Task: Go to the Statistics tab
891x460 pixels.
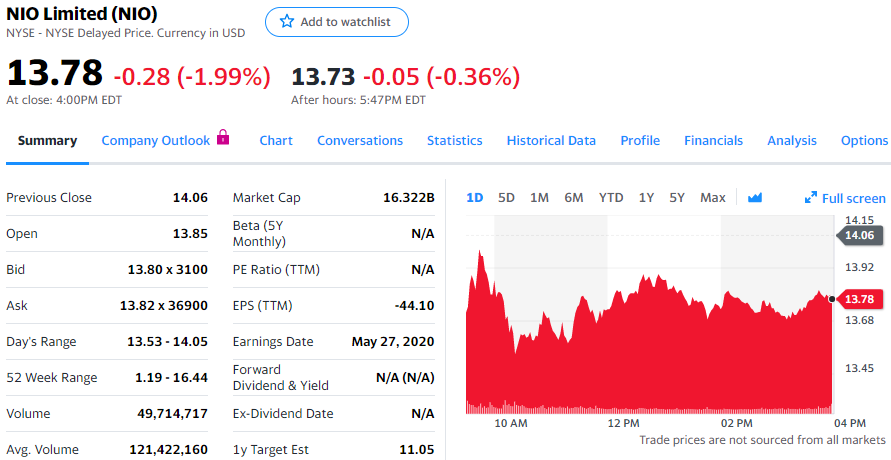Action: (454, 141)
